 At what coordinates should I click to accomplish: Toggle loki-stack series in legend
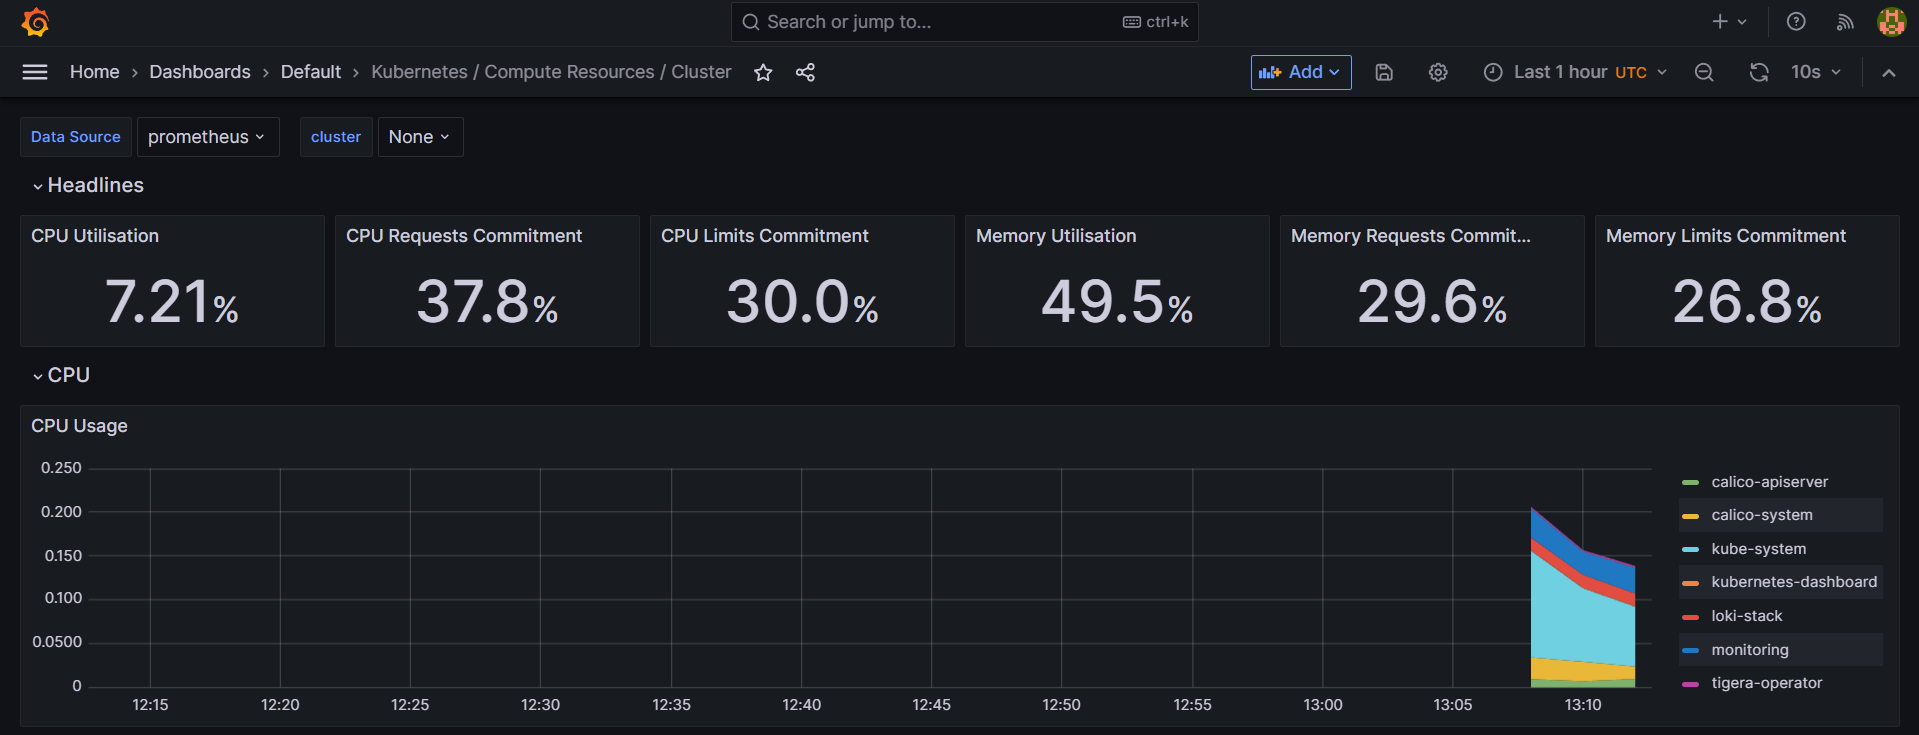click(1746, 616)
